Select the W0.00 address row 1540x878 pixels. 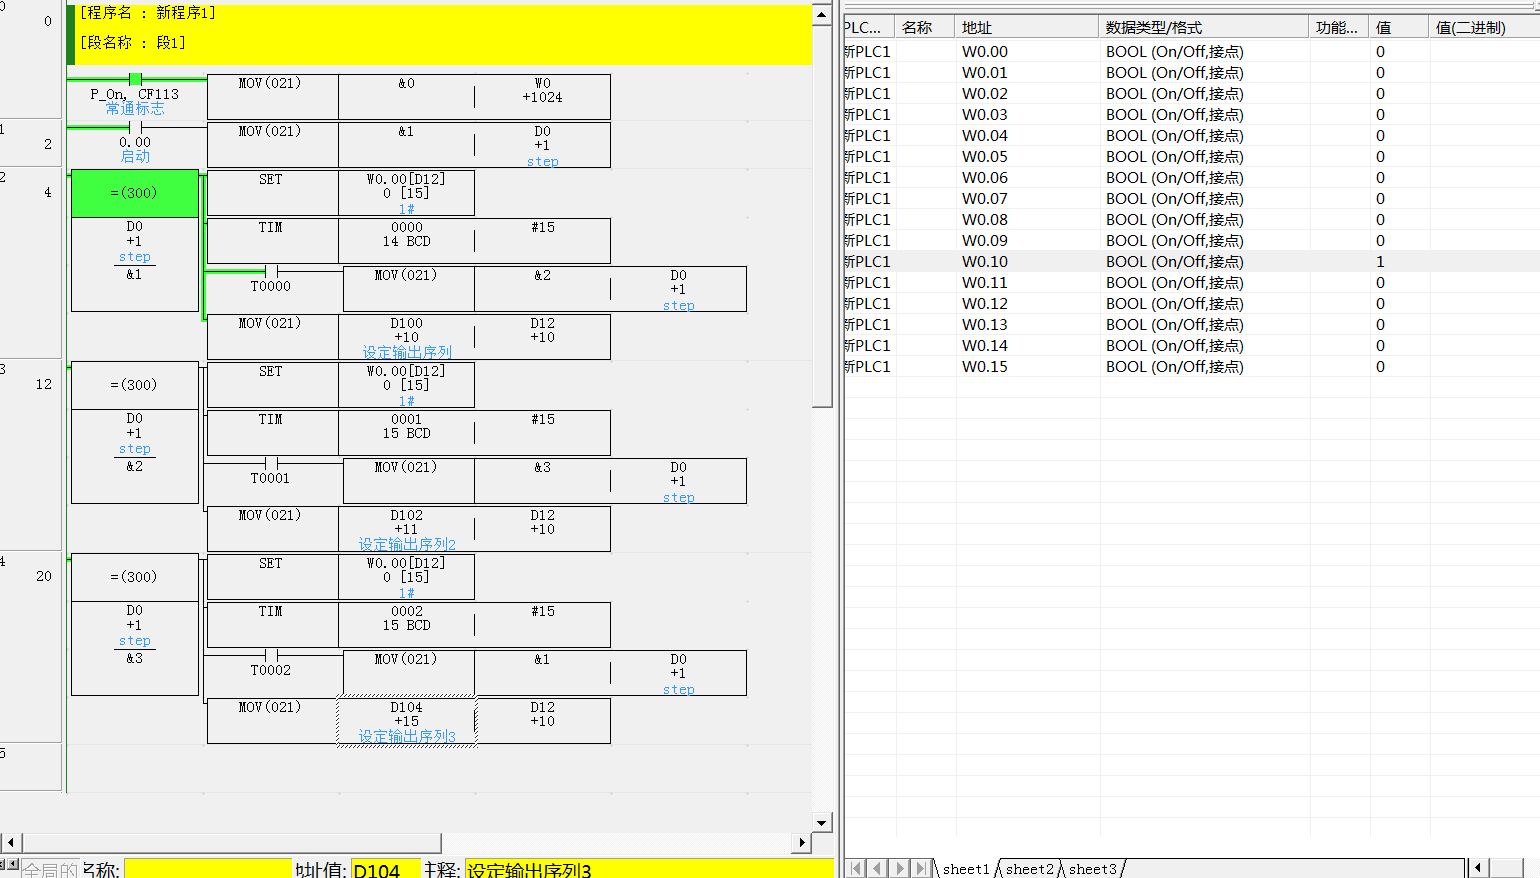point(985,51)
